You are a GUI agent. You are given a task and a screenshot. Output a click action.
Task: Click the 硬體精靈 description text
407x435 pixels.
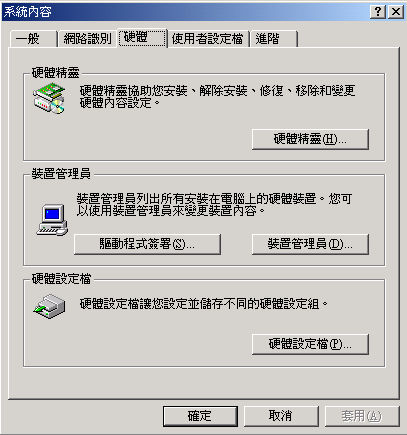217,97
